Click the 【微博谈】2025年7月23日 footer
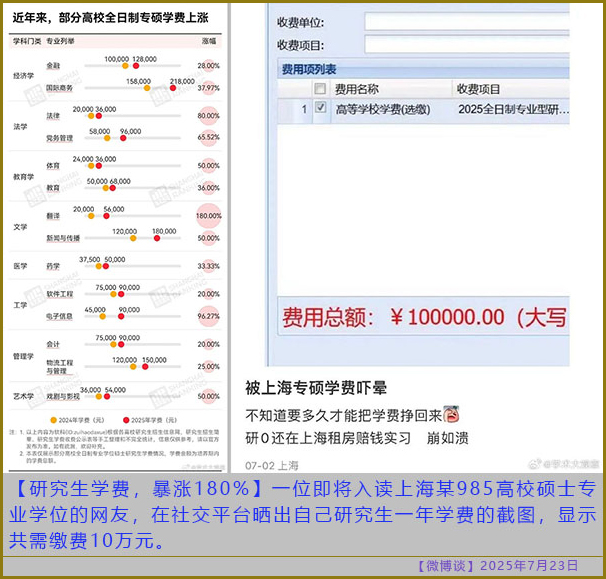 pos(497,566)
